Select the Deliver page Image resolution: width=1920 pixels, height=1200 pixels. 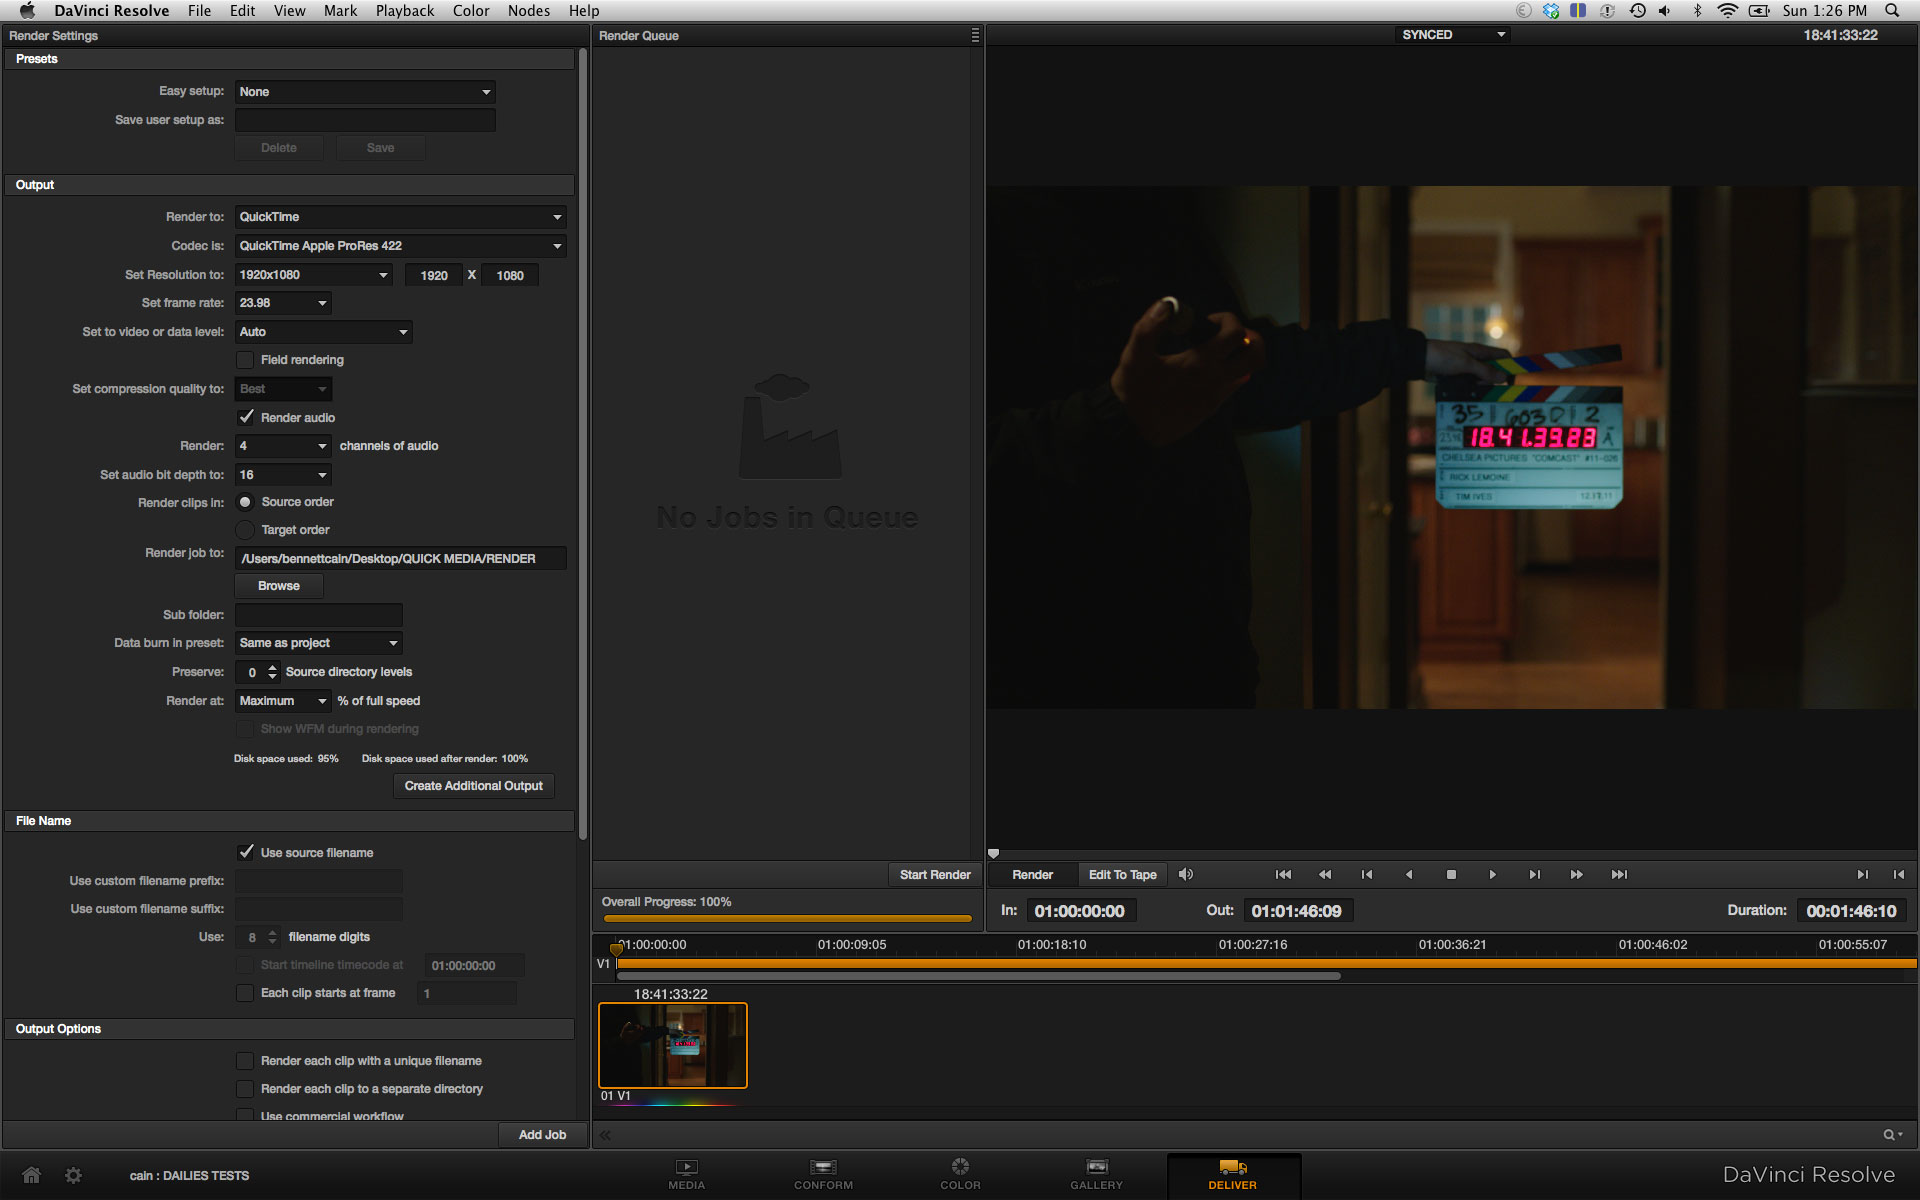coord(1232,1175)
